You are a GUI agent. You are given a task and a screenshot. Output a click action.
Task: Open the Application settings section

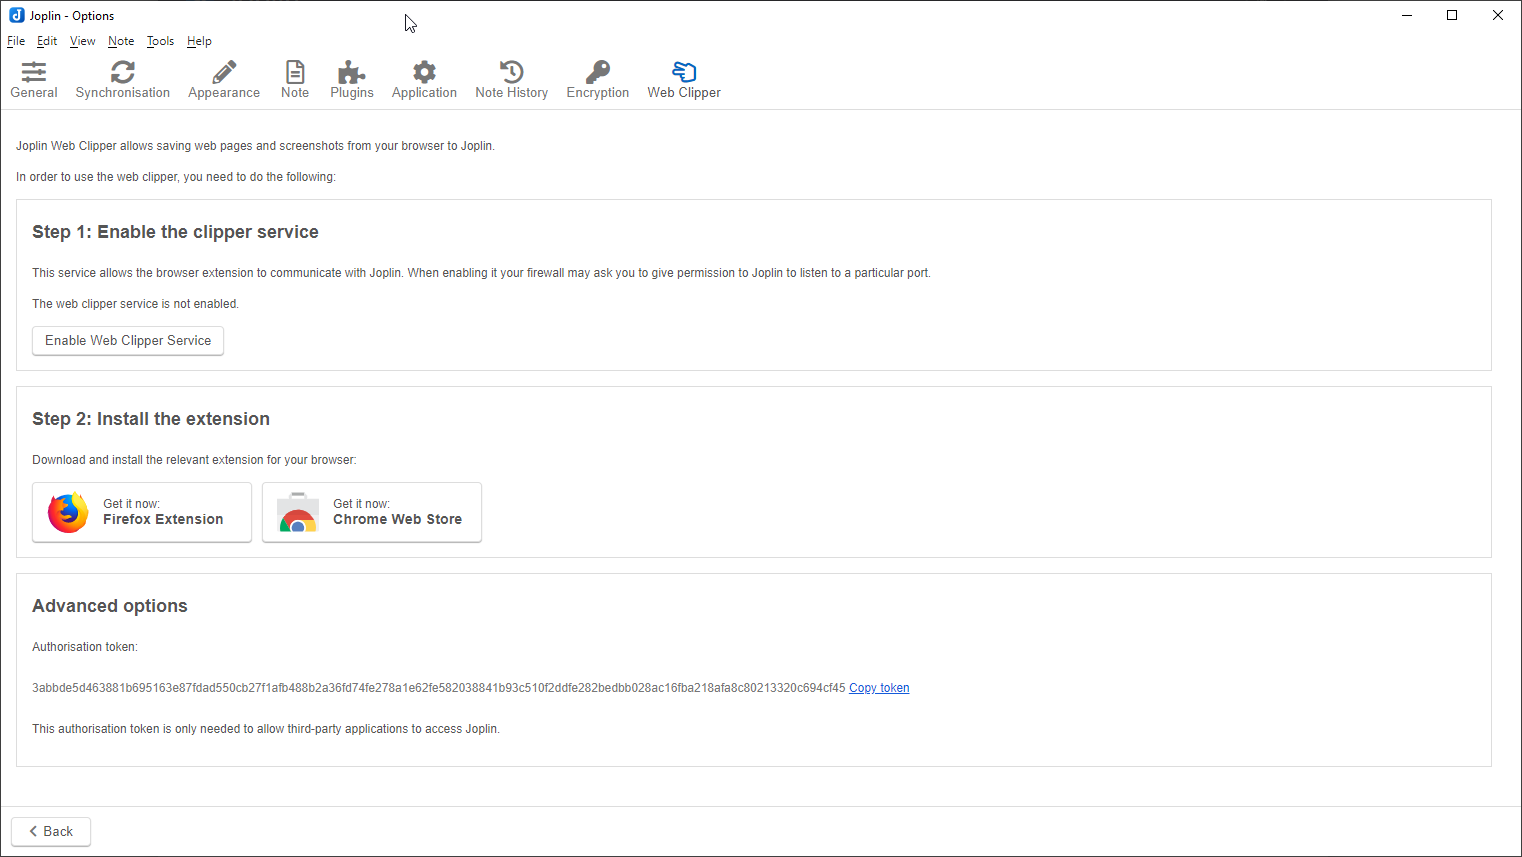point(424,80)
